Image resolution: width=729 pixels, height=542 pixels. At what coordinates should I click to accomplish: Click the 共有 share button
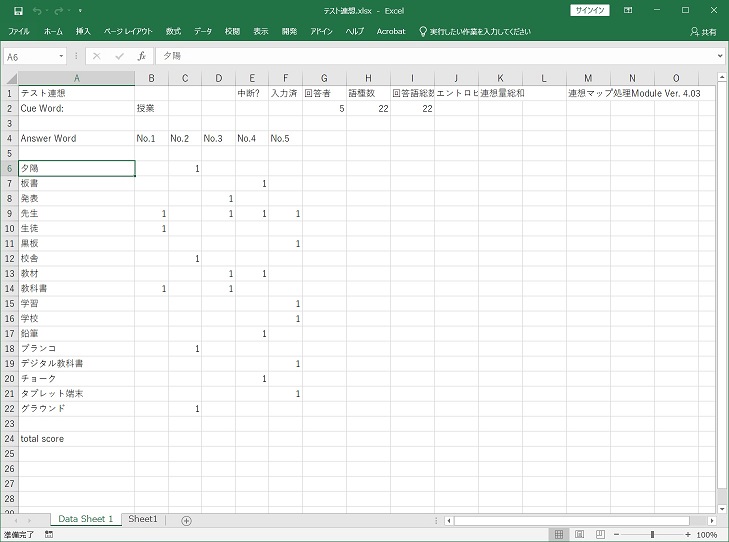click(x=703, y=32)
